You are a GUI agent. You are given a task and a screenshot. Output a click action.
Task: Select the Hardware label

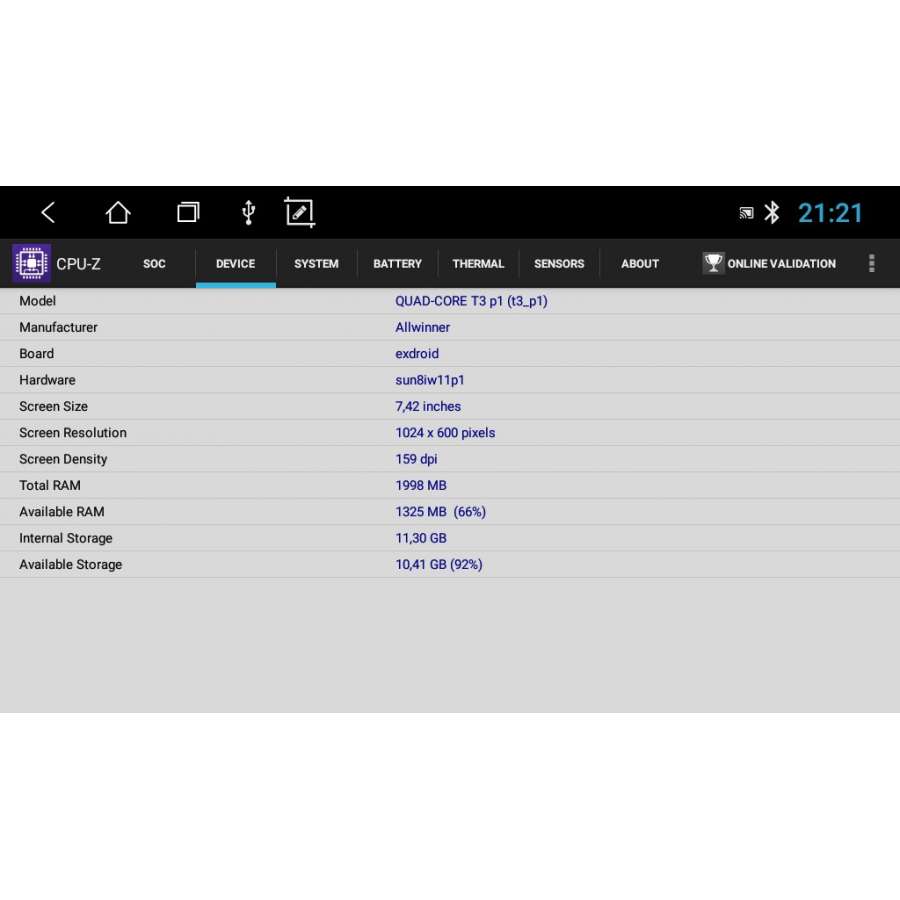(47, 380)
